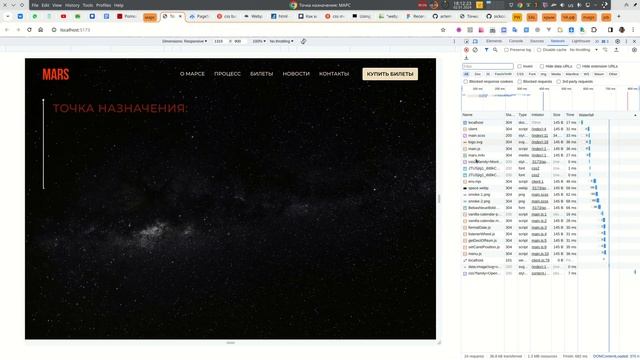Open Chrome profile avatar

pos(622,30)
